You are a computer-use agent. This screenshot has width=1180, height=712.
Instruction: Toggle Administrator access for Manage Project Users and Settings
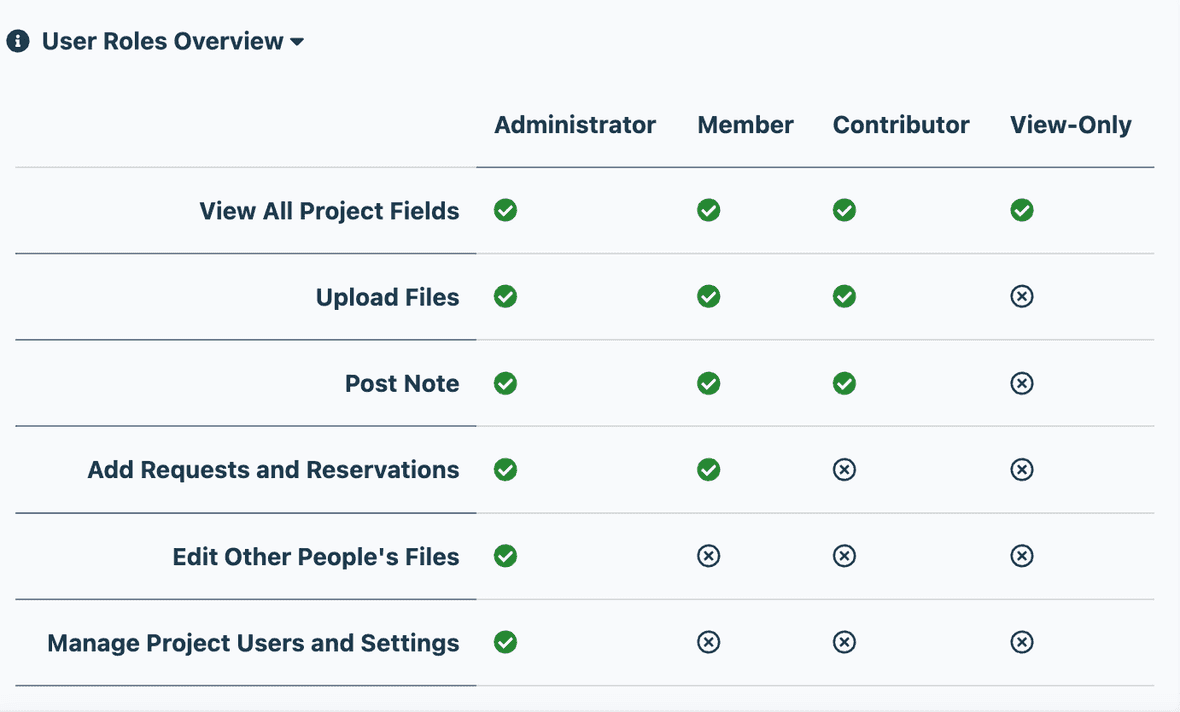coord(505,642)
